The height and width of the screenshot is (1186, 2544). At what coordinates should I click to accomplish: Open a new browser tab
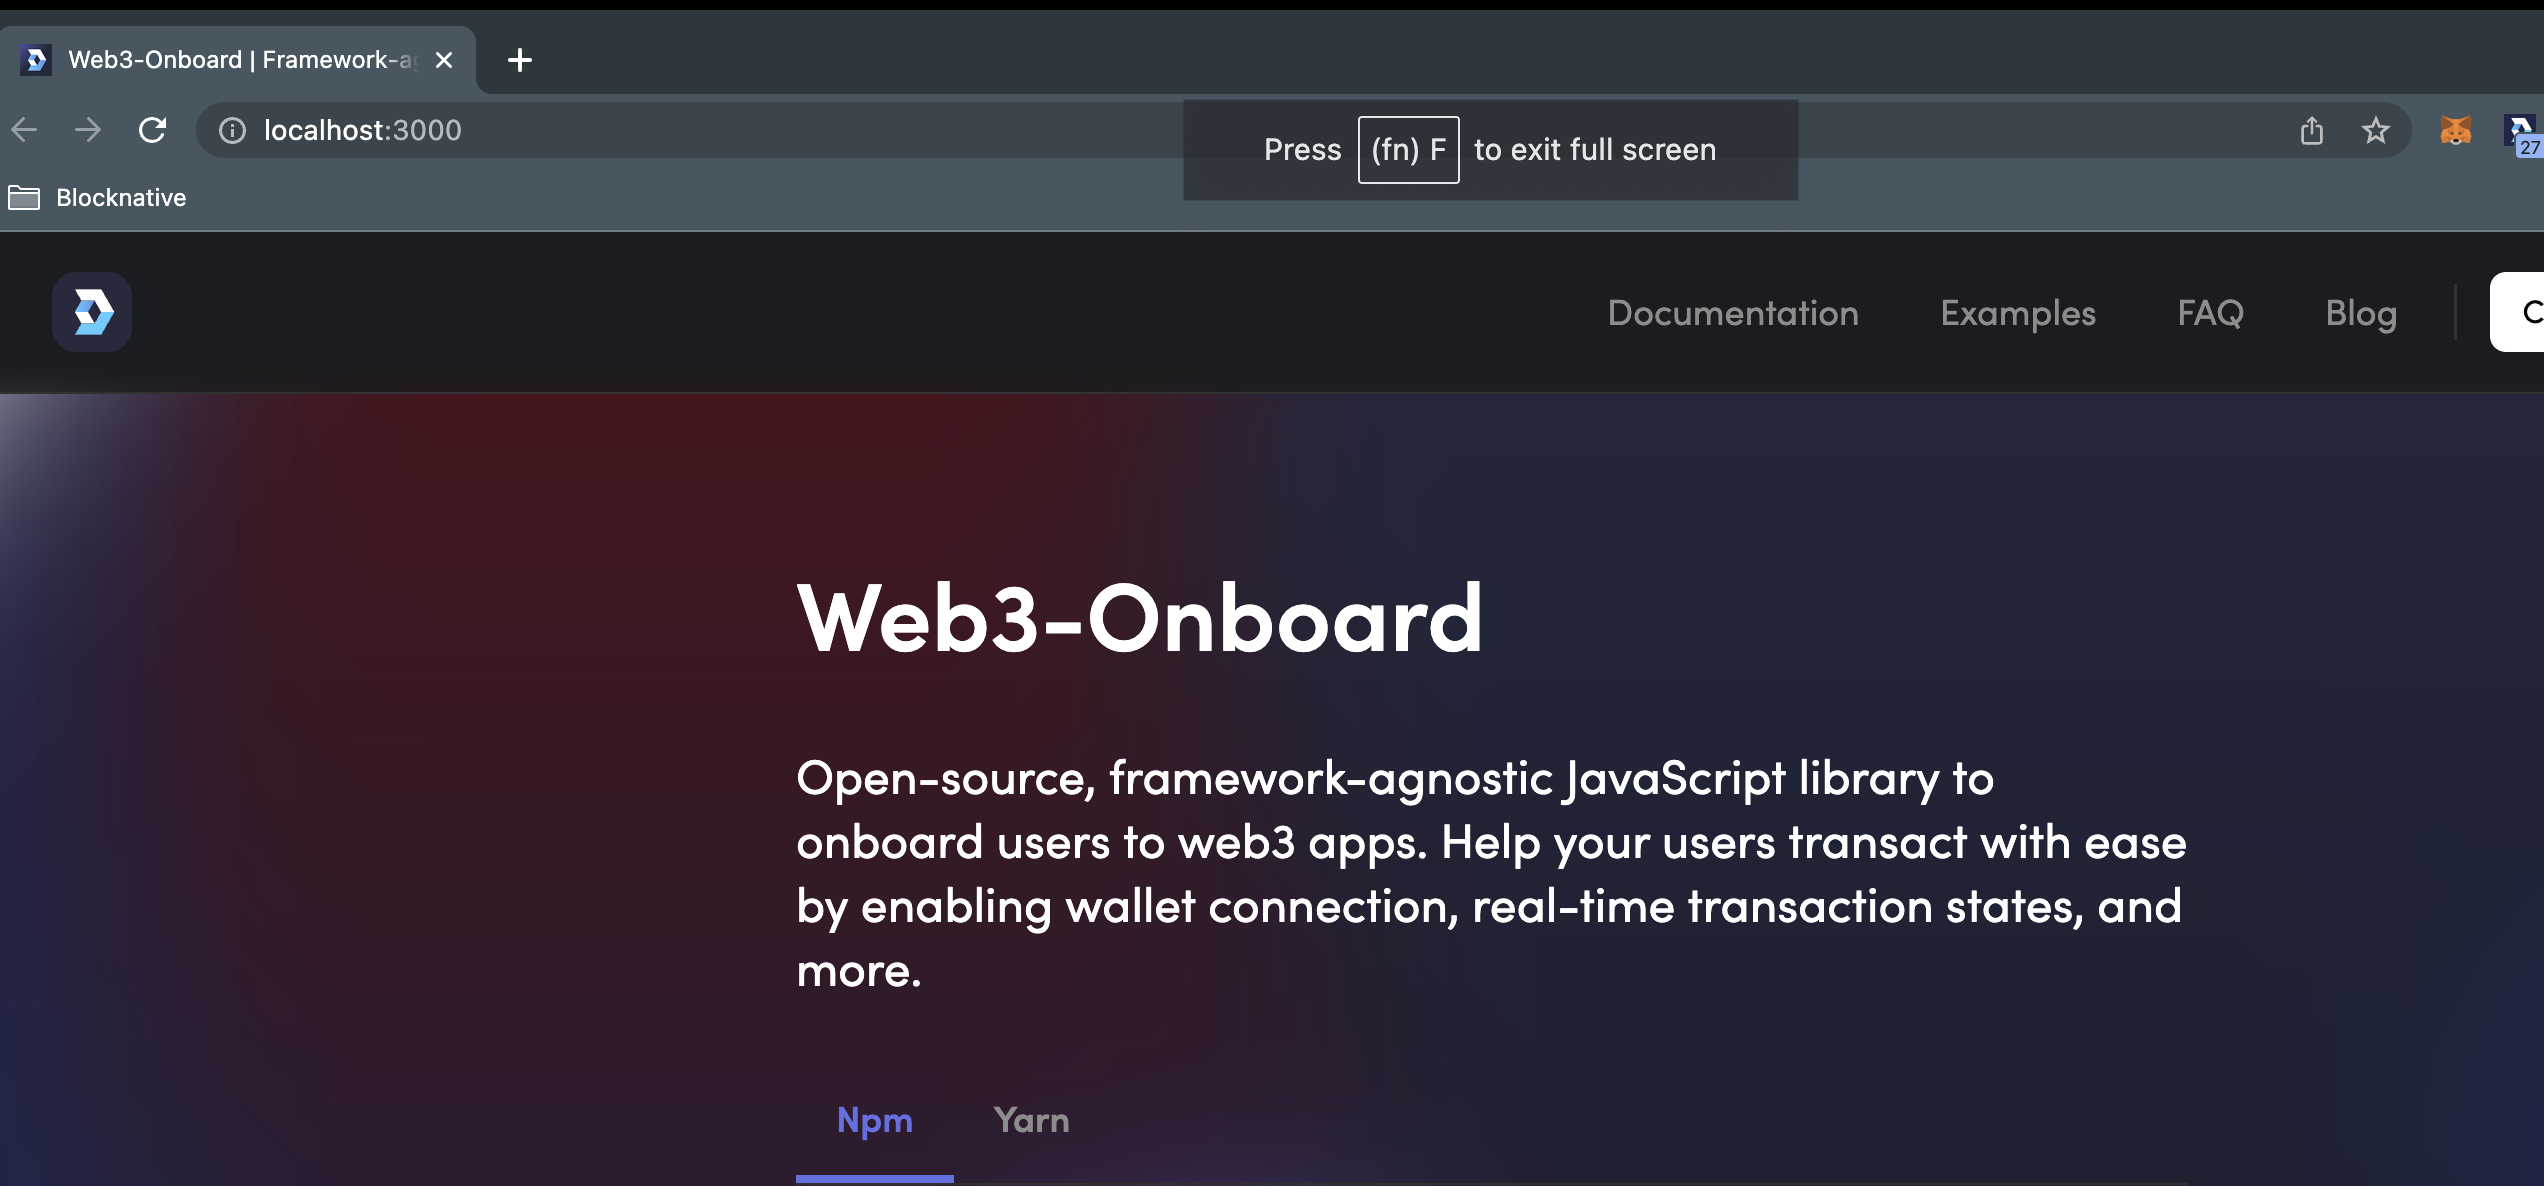pos(519,60)
